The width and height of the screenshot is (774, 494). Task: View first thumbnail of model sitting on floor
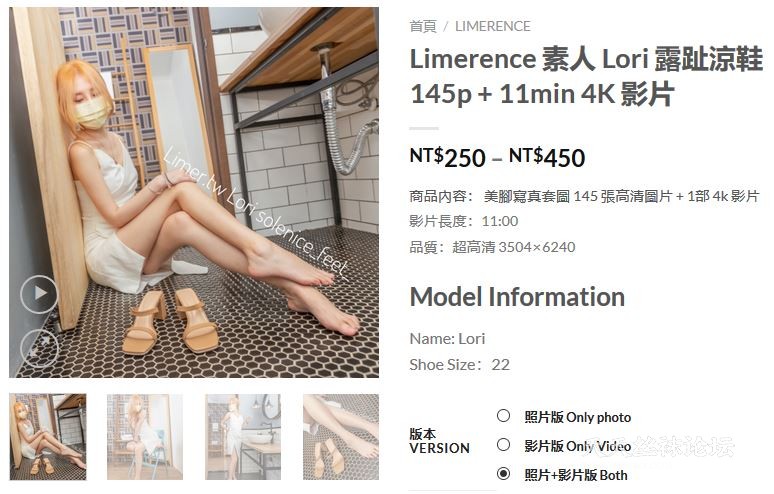tap(48, 437)
